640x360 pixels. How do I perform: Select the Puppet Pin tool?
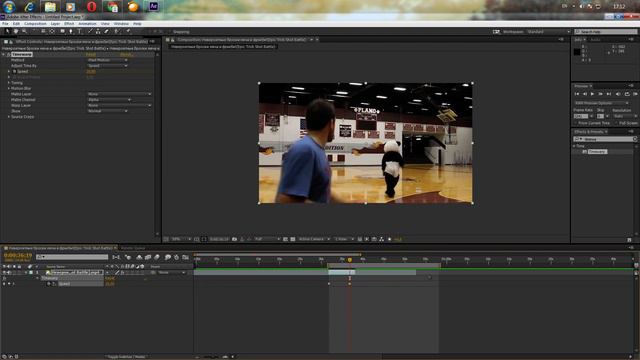pyautogui.click(x=128, y=31)
